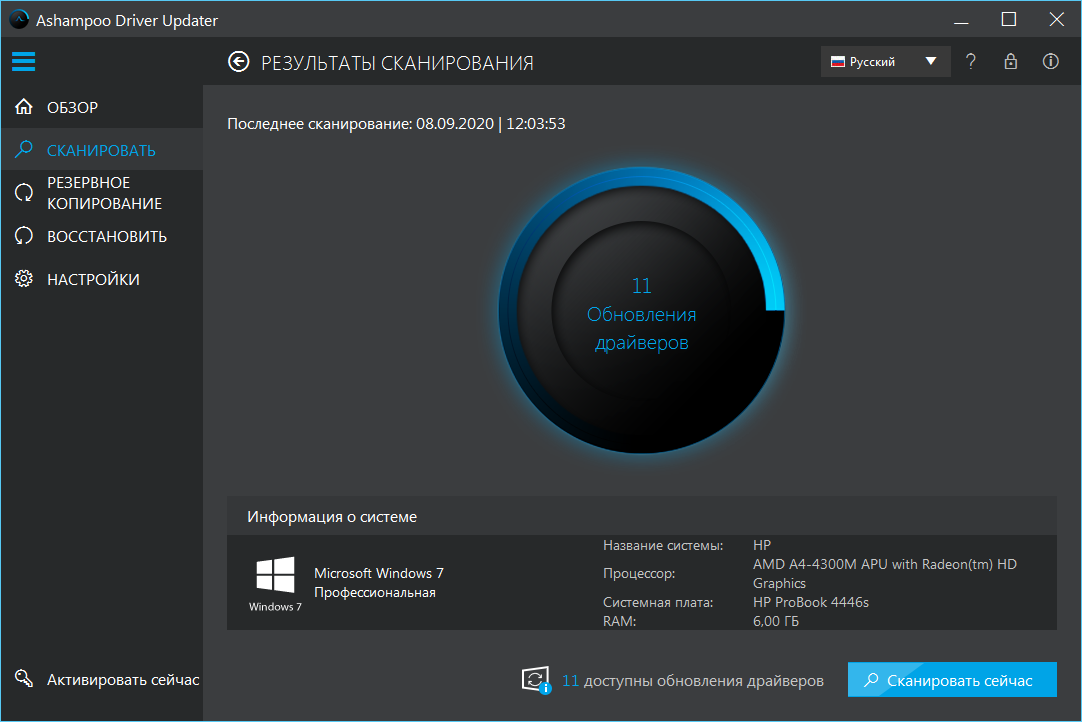Click '11 доступны обновления драйверов' link
The height and width of the screenshot is (722, 1082).
693,681
